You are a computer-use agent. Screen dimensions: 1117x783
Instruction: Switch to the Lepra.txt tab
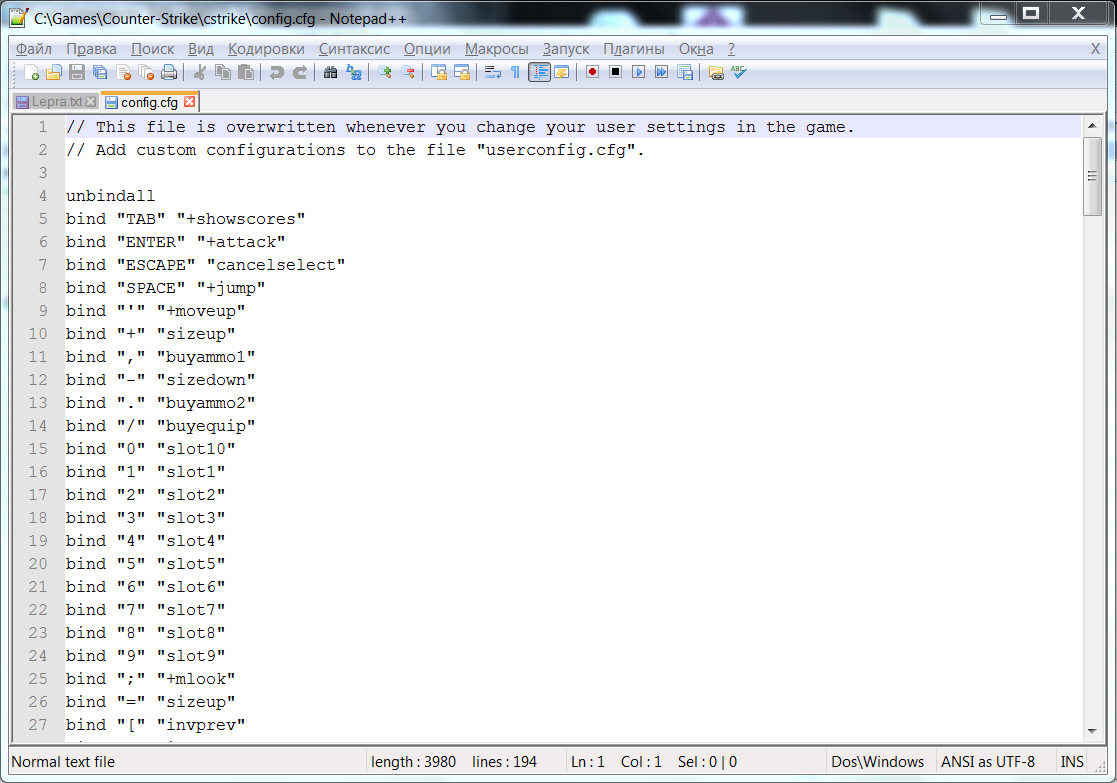click(x=56, y=102)
